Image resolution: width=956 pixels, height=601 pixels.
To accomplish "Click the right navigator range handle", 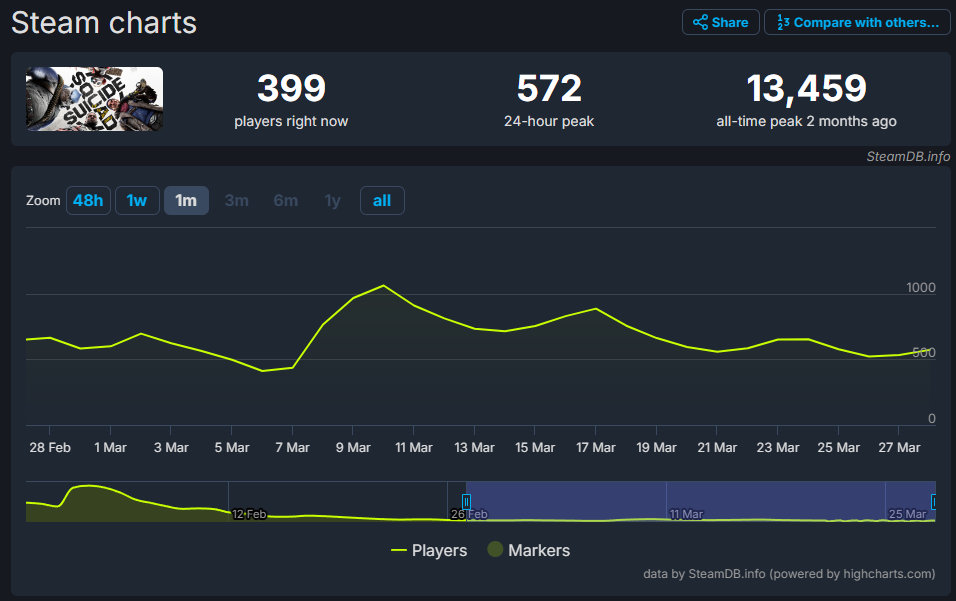I will [934, 501].
